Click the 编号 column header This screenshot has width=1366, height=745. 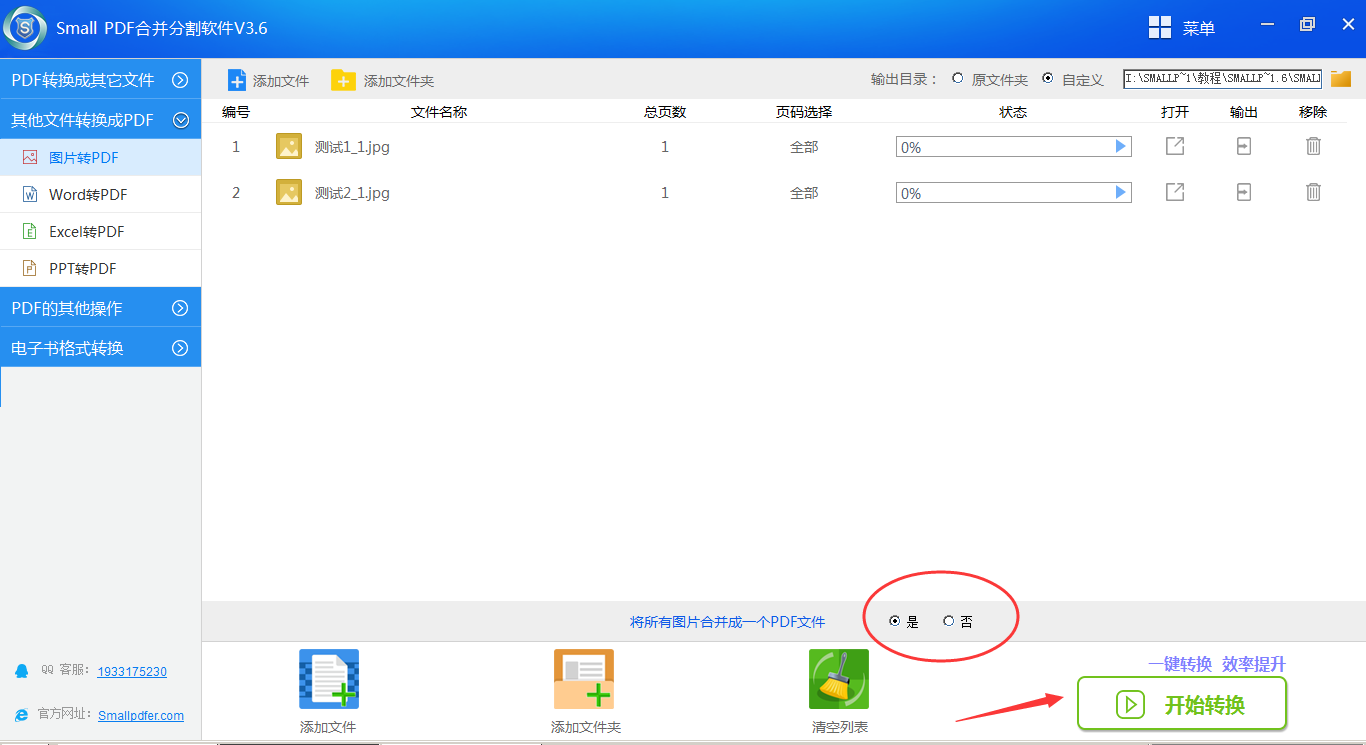[x=236, y=112]
